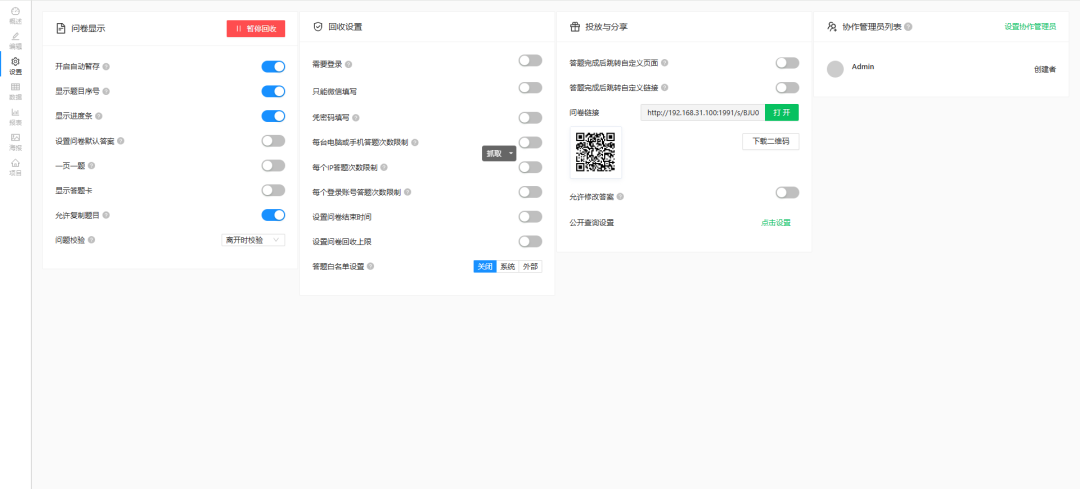The height and width of the screenshot is (489, 1080).
Task: Click the QR code image
Action: pos(595,152)
